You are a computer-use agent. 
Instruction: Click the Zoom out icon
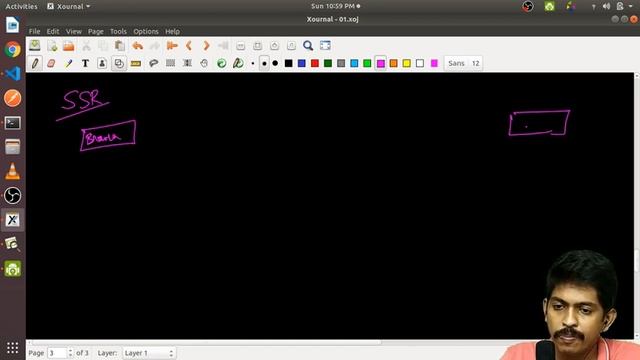coord(240,46)
